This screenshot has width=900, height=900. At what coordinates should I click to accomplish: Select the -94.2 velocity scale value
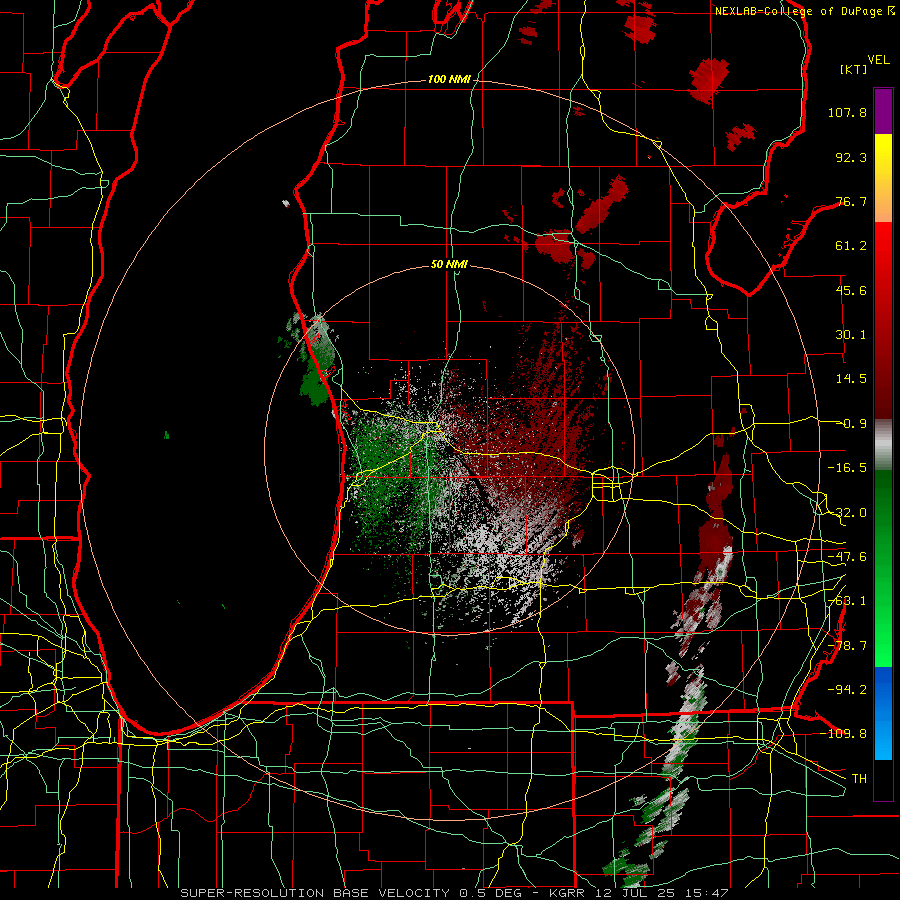[x=847, y=689]
